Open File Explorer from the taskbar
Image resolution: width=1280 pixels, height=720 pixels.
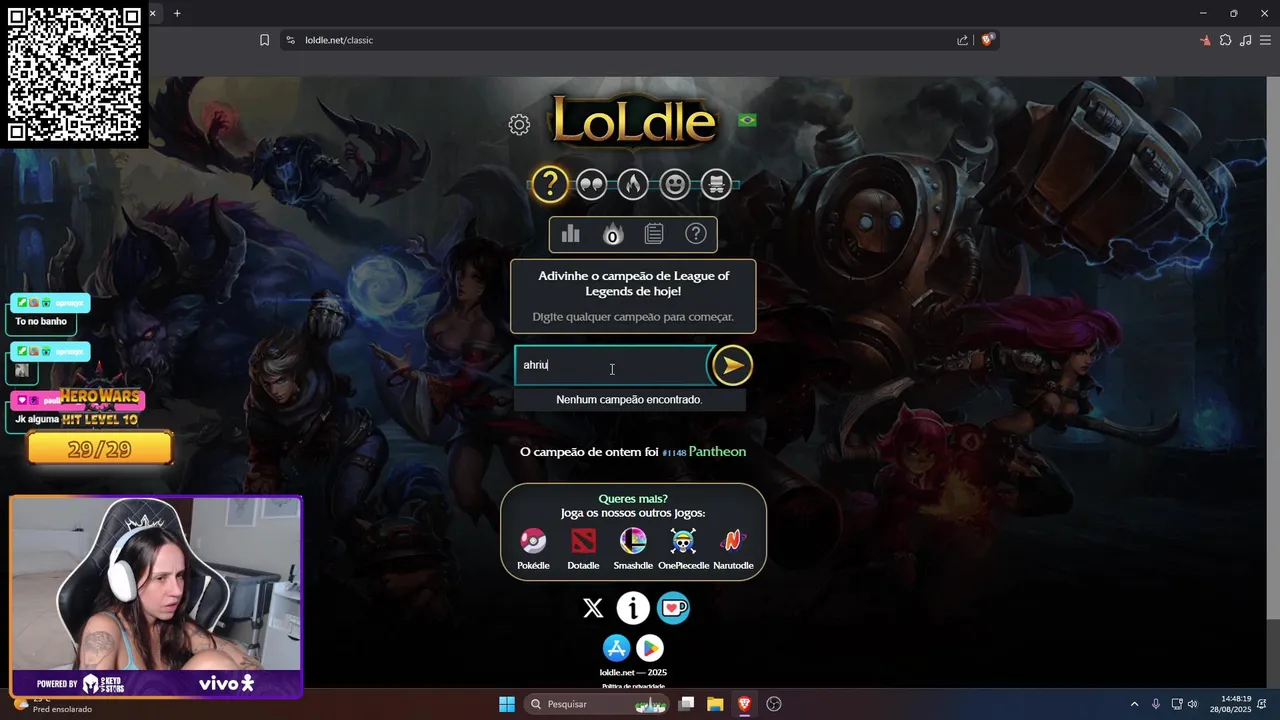715,704
